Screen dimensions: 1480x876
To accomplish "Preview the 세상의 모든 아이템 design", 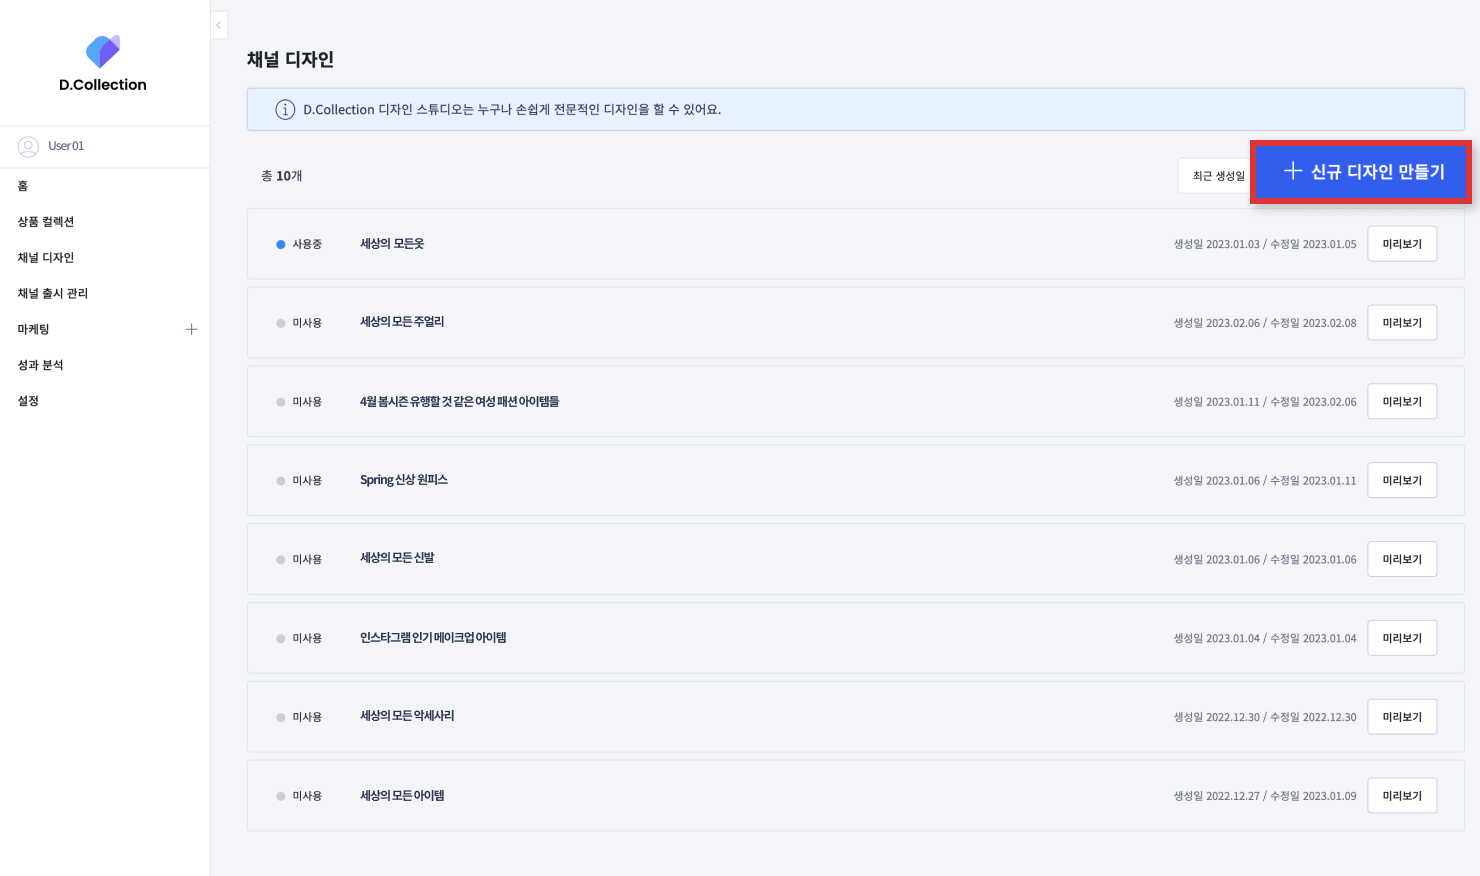I will pos(1402,796).
